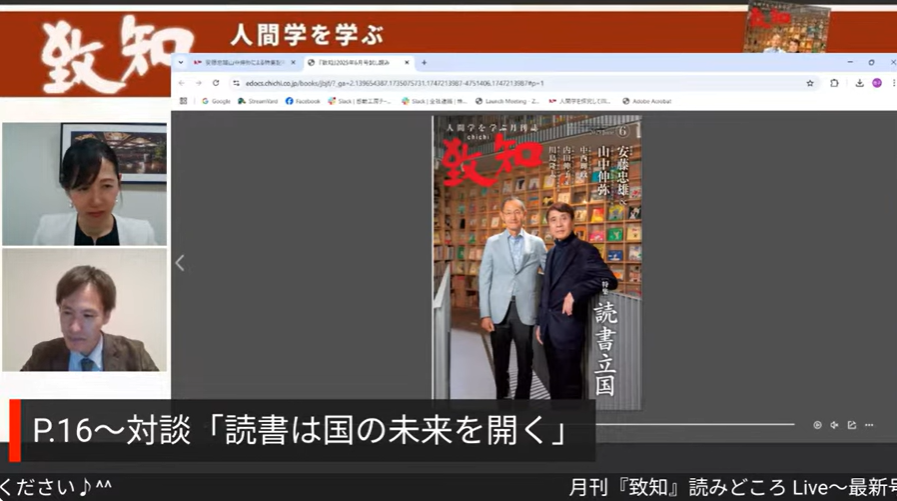The width and height of the screenshot is (897, 501).
Task: Click the browser back arrow
Action: pos(182,83)
